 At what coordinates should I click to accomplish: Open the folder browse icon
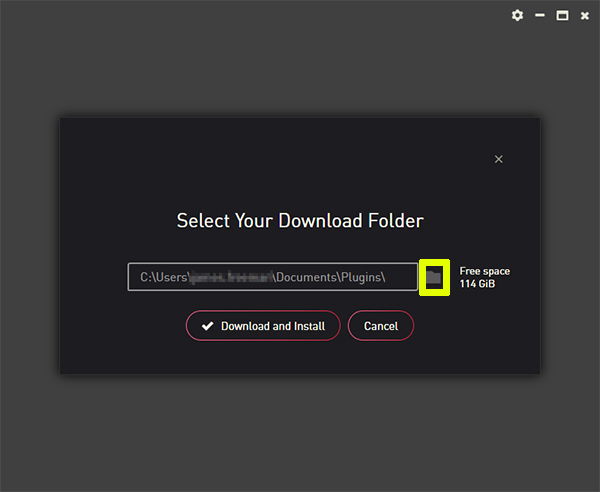pos(434,277)
